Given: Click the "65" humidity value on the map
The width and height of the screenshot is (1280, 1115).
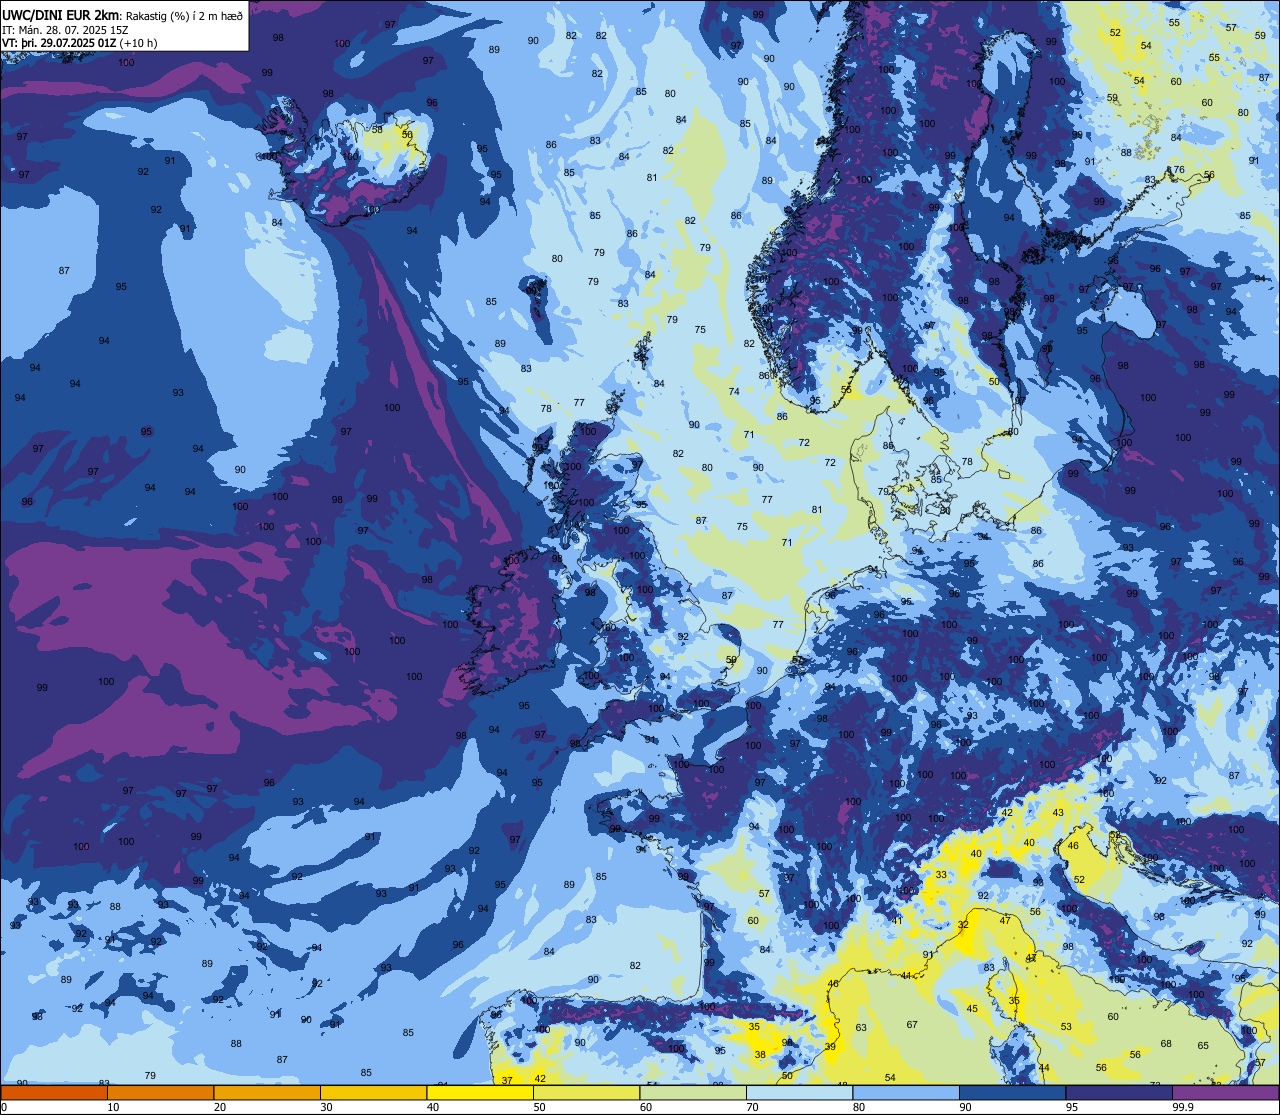Looking at the screenshot, I should 1203,1046.
